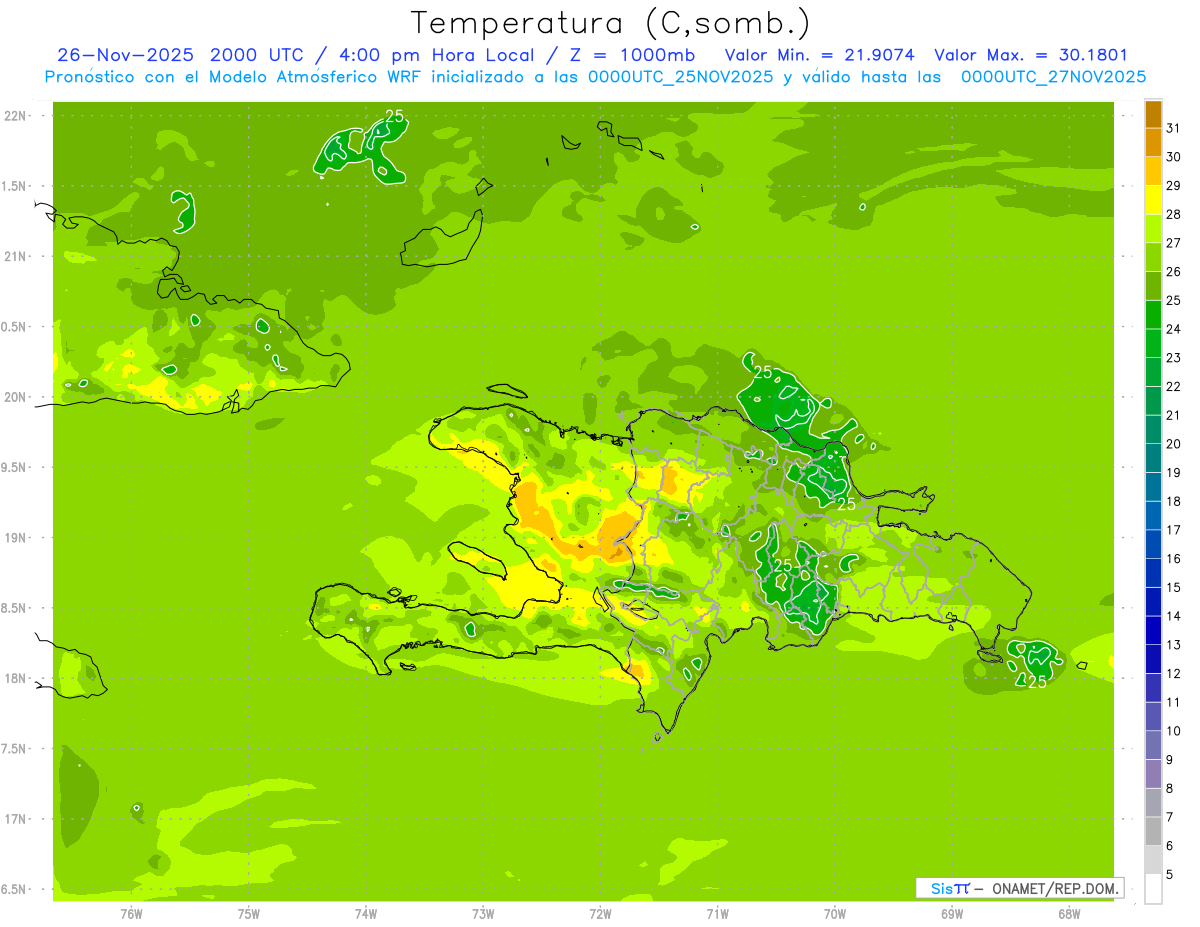Click the color scale label "18"
1200x927 pixels.
click(x=1174, y=500)
